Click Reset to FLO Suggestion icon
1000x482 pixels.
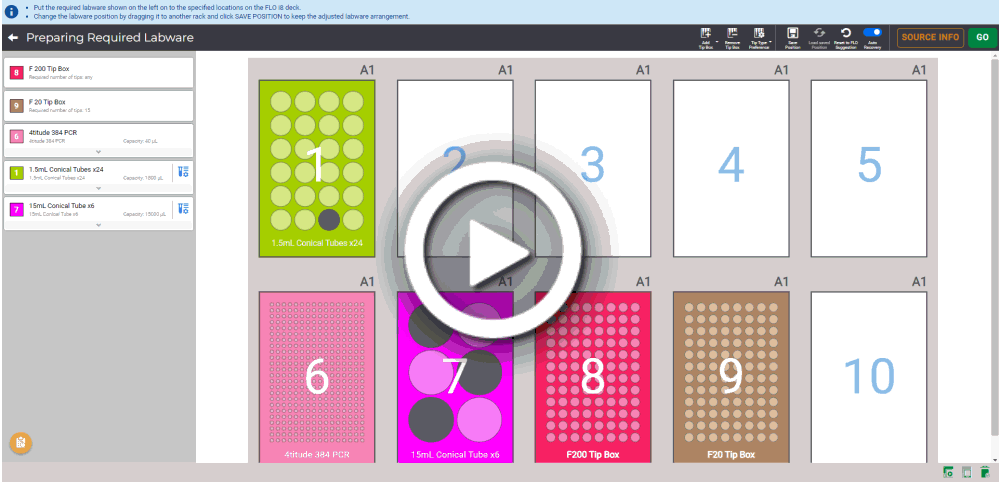coord(845,34)
